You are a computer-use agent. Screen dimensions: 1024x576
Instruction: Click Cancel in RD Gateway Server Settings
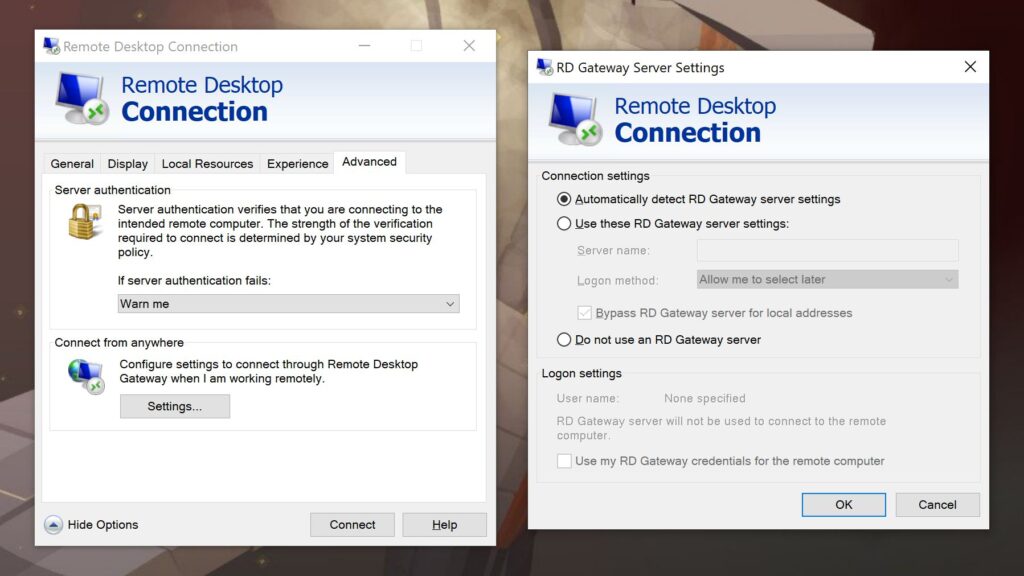(x=938, y=505)
